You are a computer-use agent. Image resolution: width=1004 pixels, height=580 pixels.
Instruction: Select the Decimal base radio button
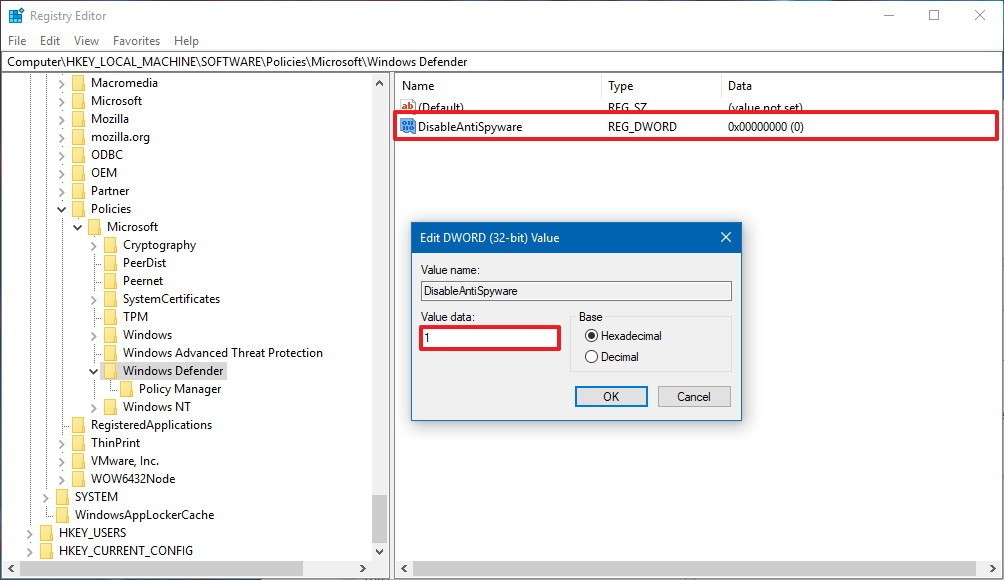click(591, 357)
